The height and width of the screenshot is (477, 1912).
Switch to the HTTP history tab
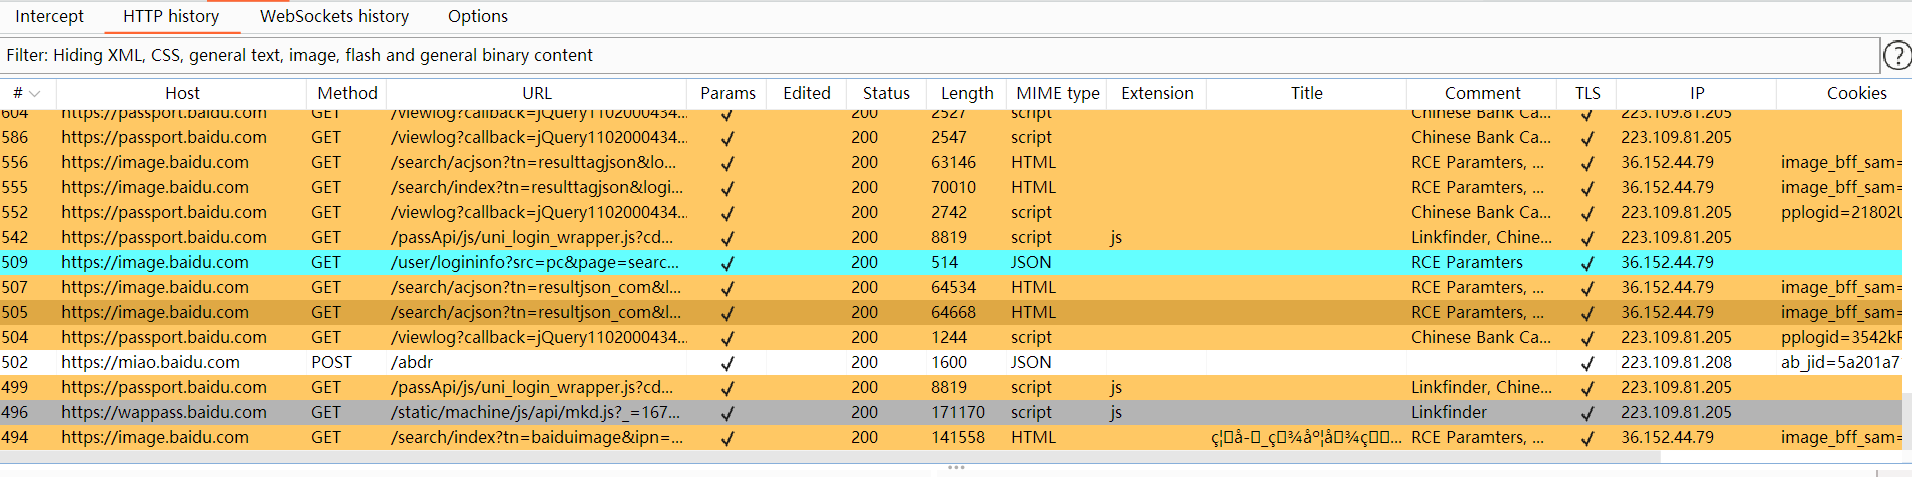click(171, 16)
